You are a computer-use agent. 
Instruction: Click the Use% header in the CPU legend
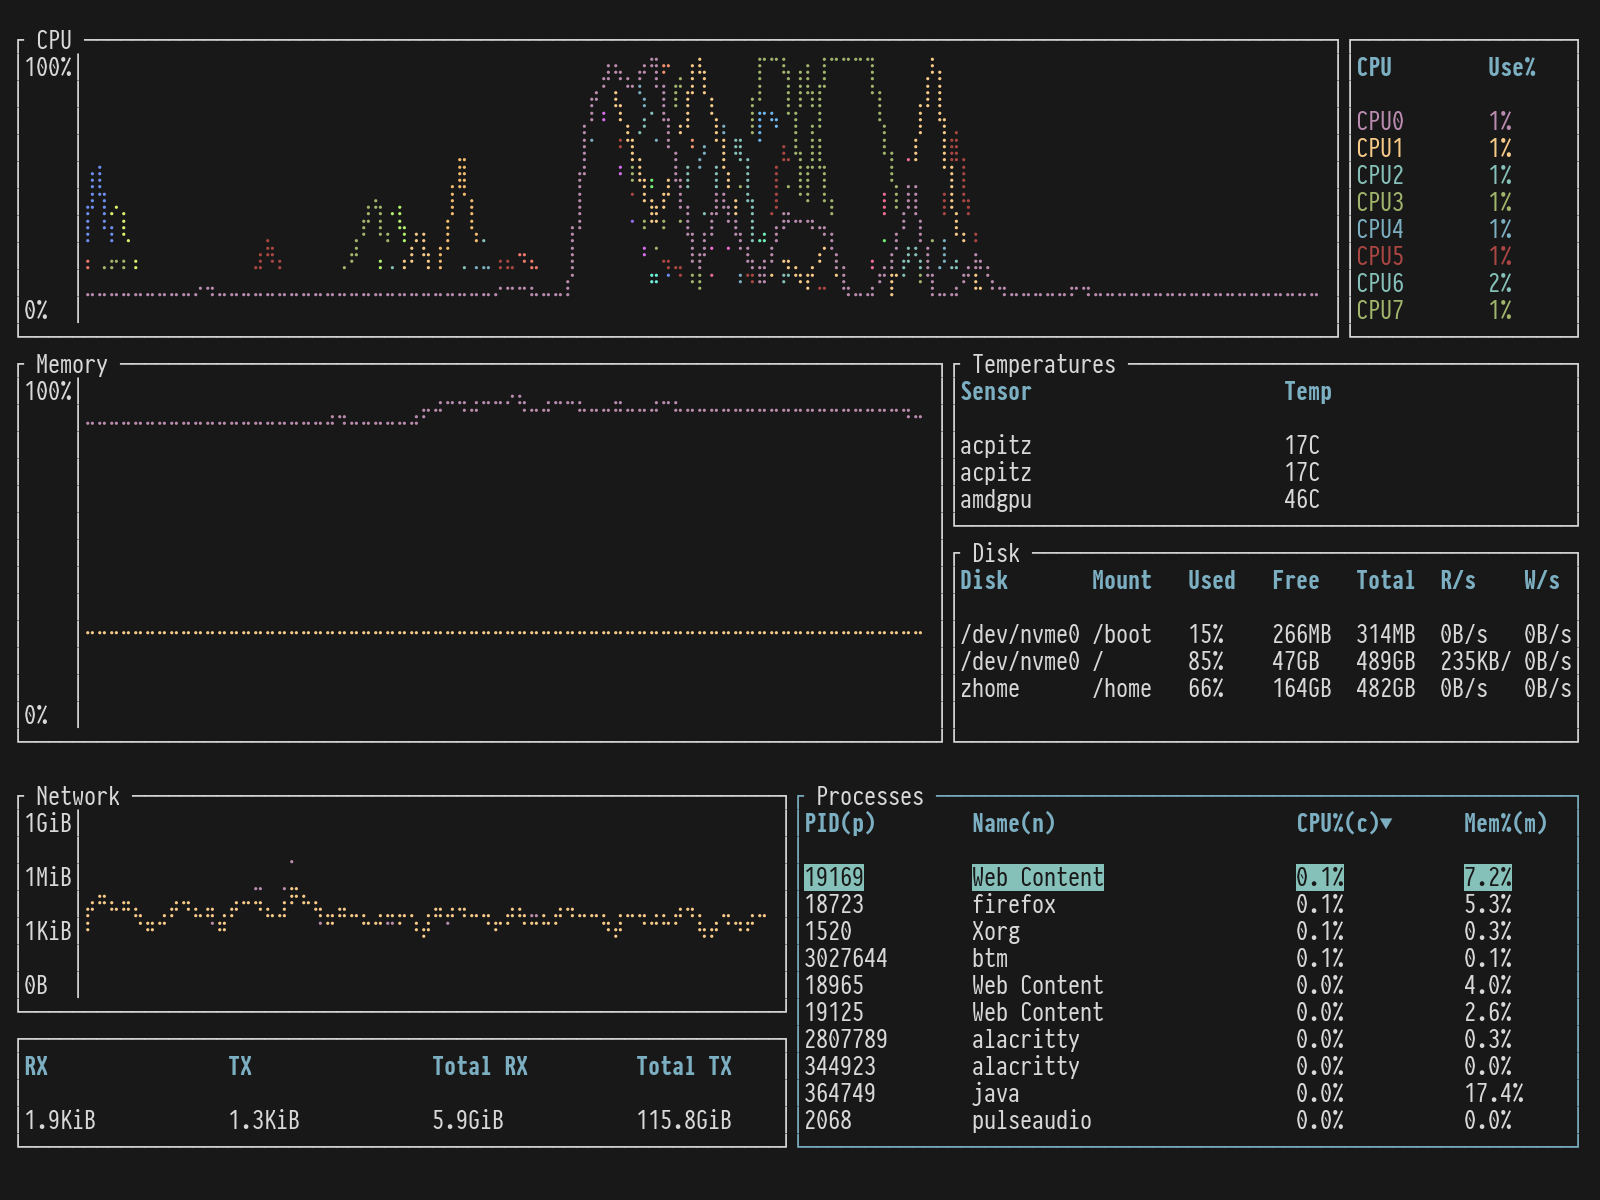coord(1512,67)
